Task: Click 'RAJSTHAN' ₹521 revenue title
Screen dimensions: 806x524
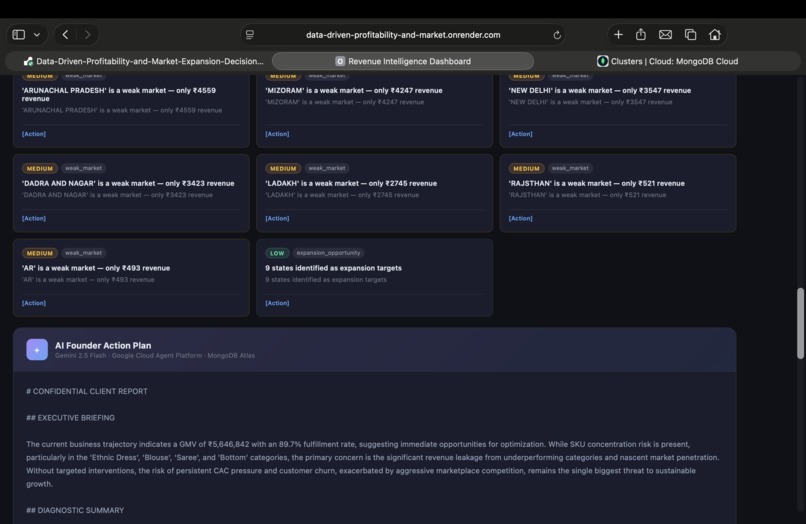Action: click(597, 183)
